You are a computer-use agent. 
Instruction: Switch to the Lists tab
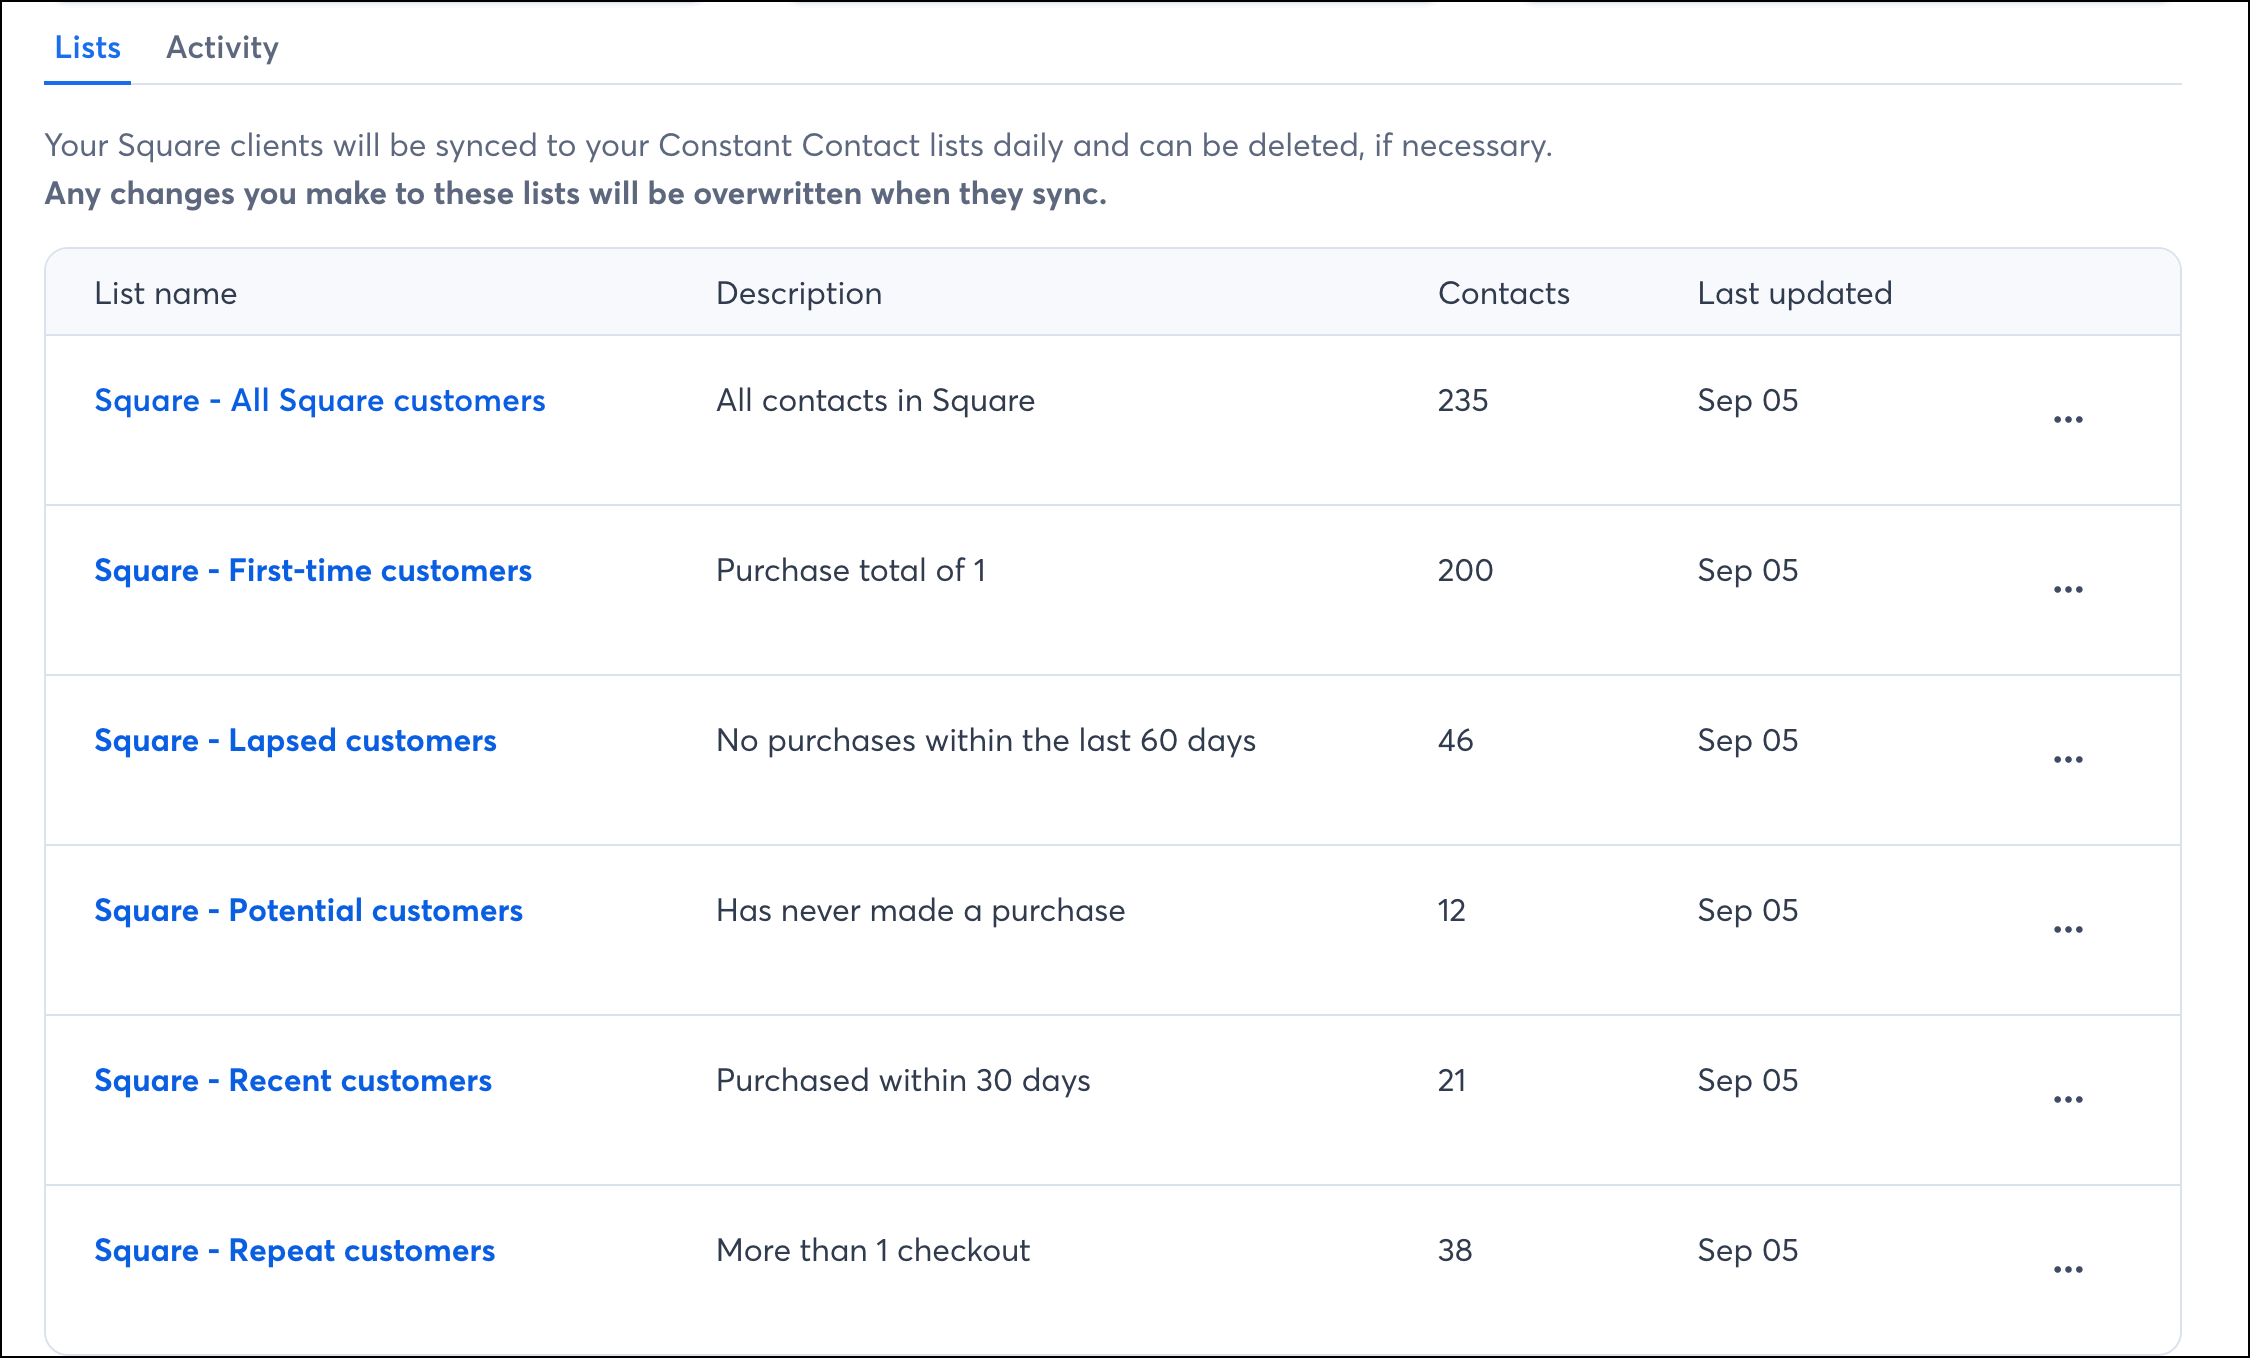point(88,48)
